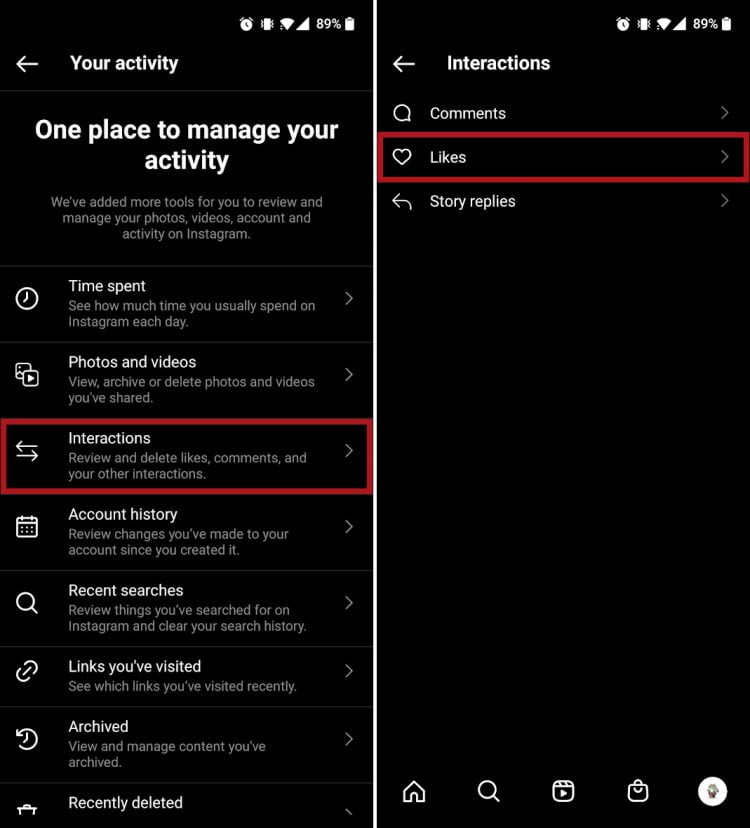Screen dimensions: 750x828
Task: Open the Shop bag icon
Action: pos(638,791)
